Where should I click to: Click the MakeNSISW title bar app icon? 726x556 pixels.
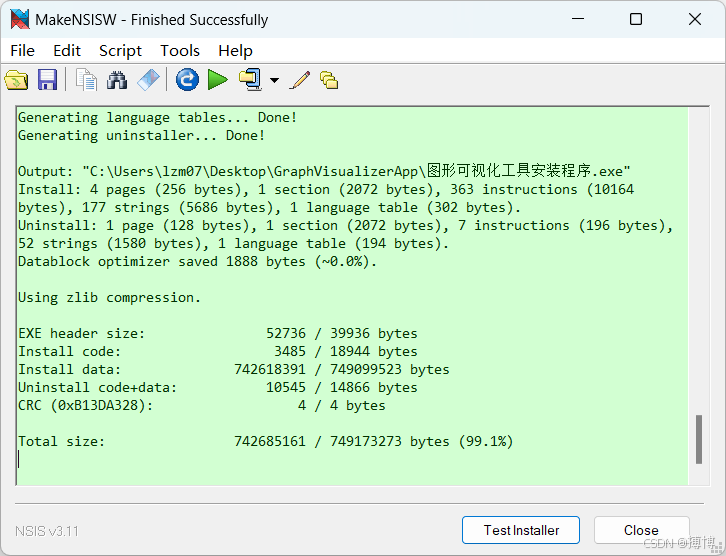[x=20, y=19]
